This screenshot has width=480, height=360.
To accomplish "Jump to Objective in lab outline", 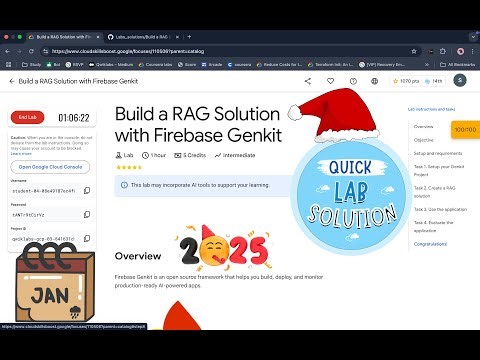I will tap(424, 140).
